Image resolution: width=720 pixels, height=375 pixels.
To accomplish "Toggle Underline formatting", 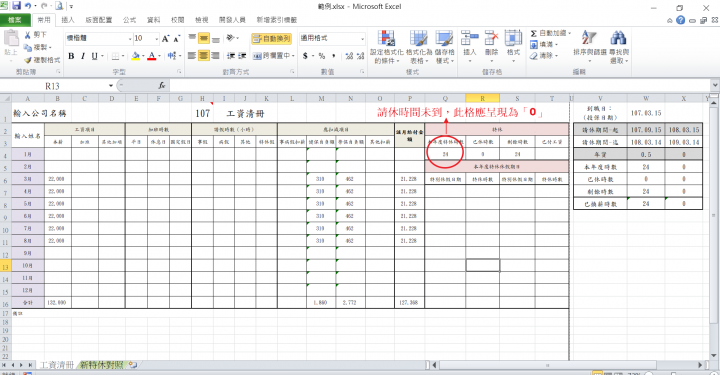I will coord(94,56).
